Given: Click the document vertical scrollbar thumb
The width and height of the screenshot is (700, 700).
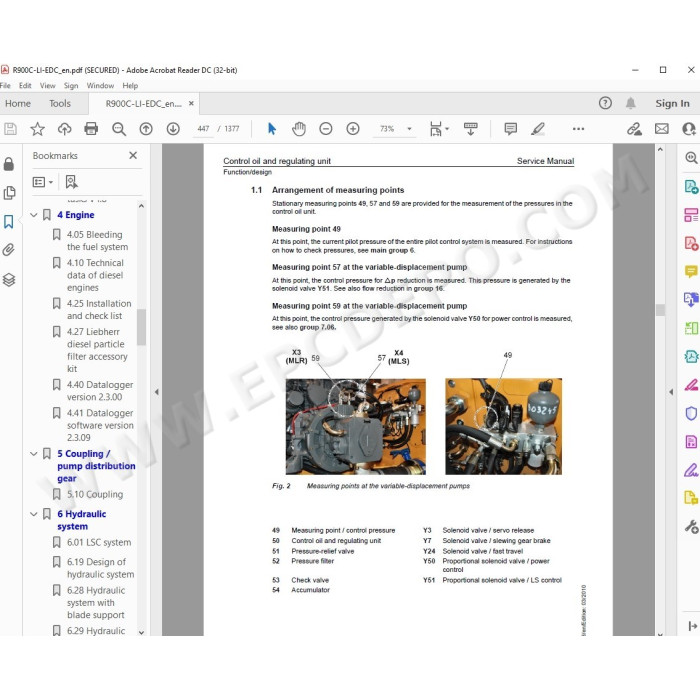Looking at the screenshot, I should (x=660, y=310).
